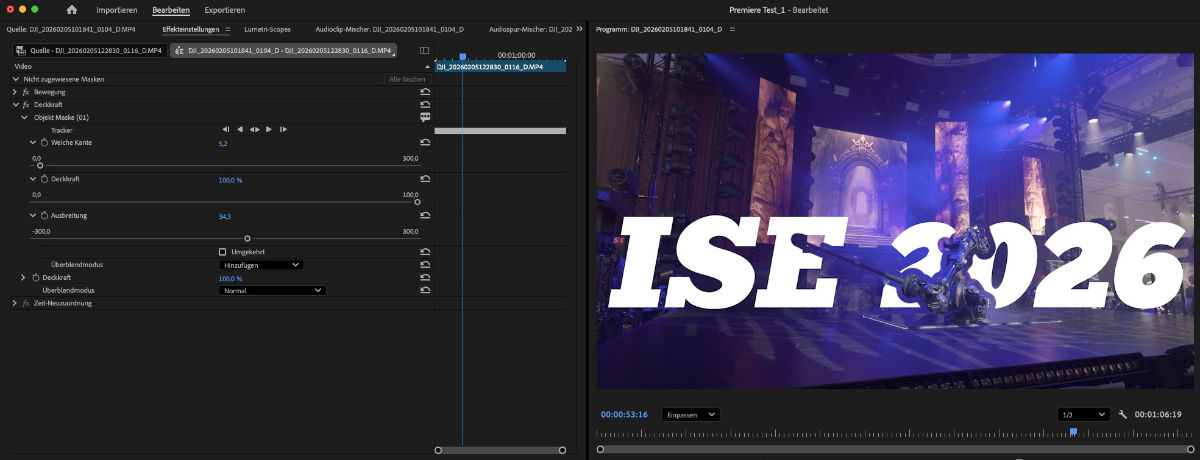Switch to the Importieren workspace tab
The width and height of the screenshot is (1200, 460).
[x=117, y=10]
